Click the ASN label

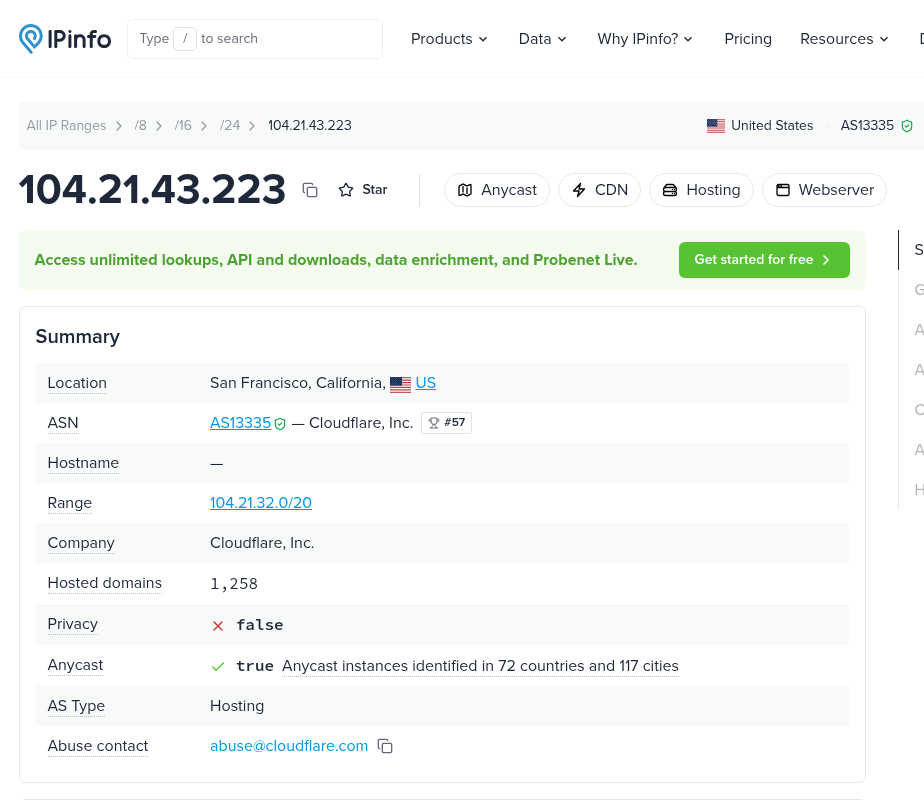(63, 423)
